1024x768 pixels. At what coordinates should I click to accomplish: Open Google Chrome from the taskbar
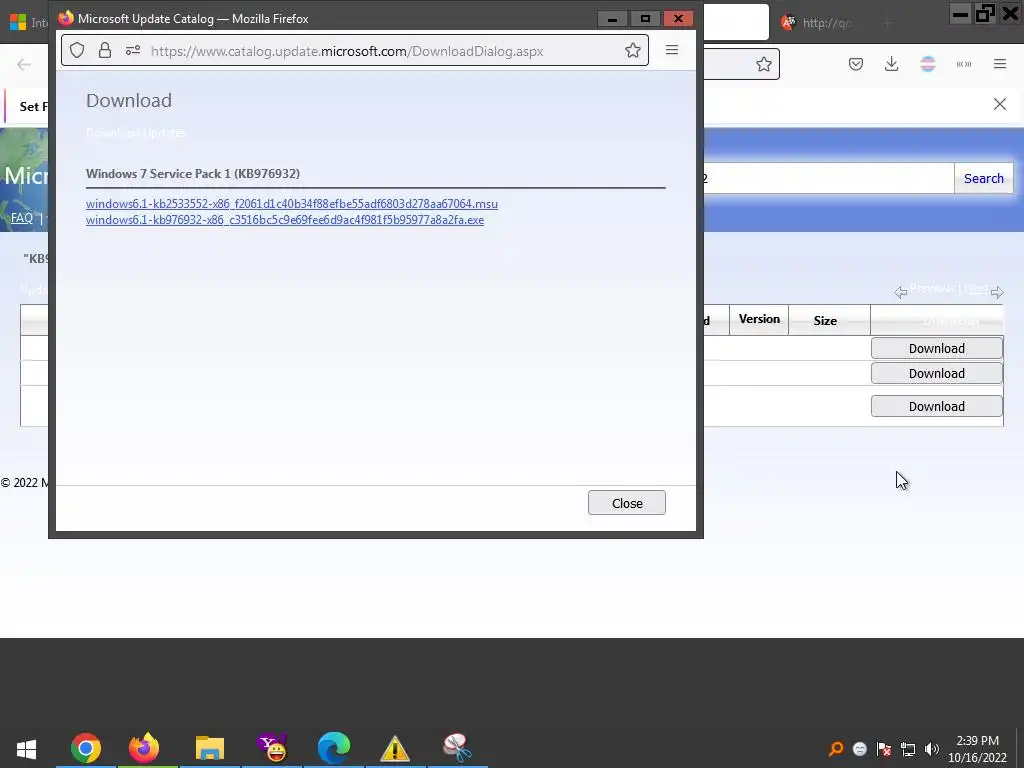[x=86, y=748]
